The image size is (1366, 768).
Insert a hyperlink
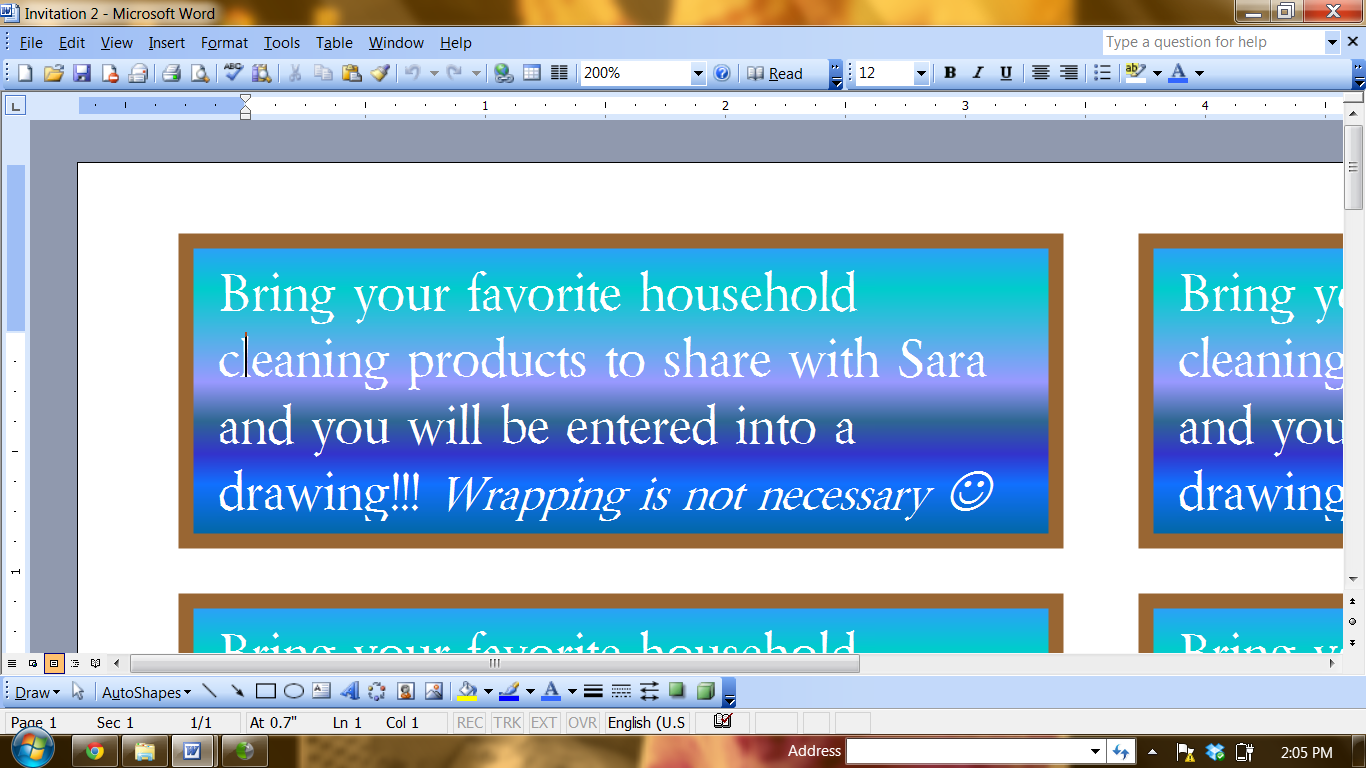tap(503, 73)
